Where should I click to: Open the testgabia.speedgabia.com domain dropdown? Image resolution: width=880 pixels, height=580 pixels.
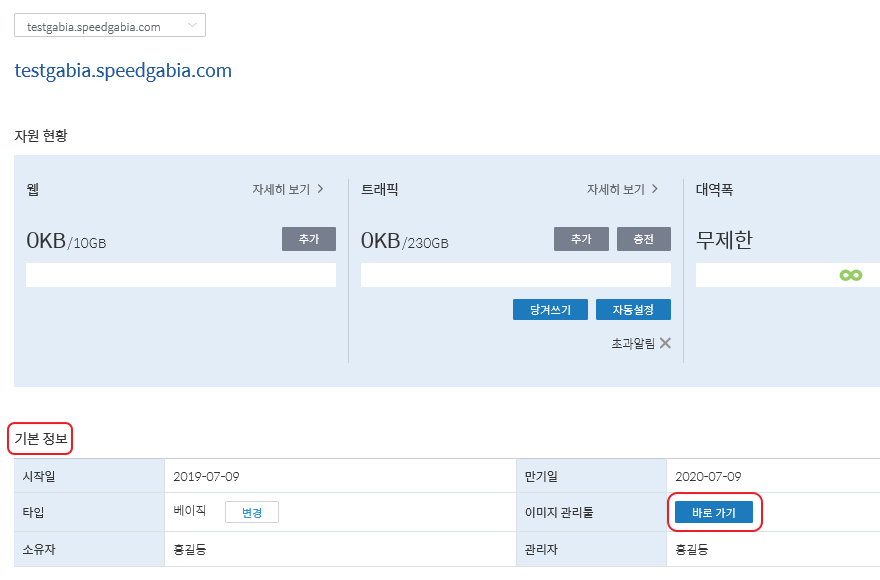point(110,26)
